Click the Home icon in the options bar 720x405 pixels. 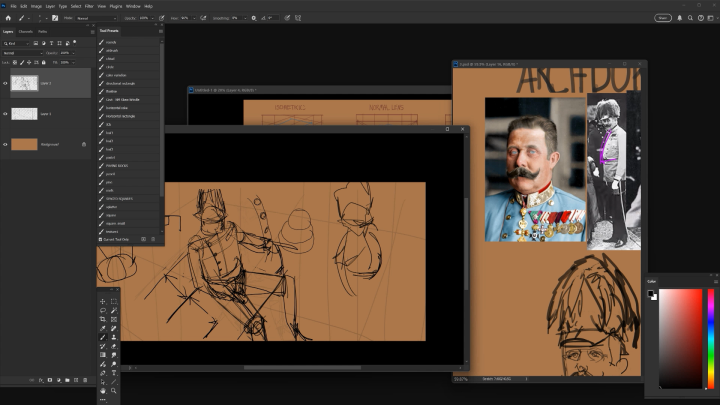pyautogui.click(x=8, y=18)
